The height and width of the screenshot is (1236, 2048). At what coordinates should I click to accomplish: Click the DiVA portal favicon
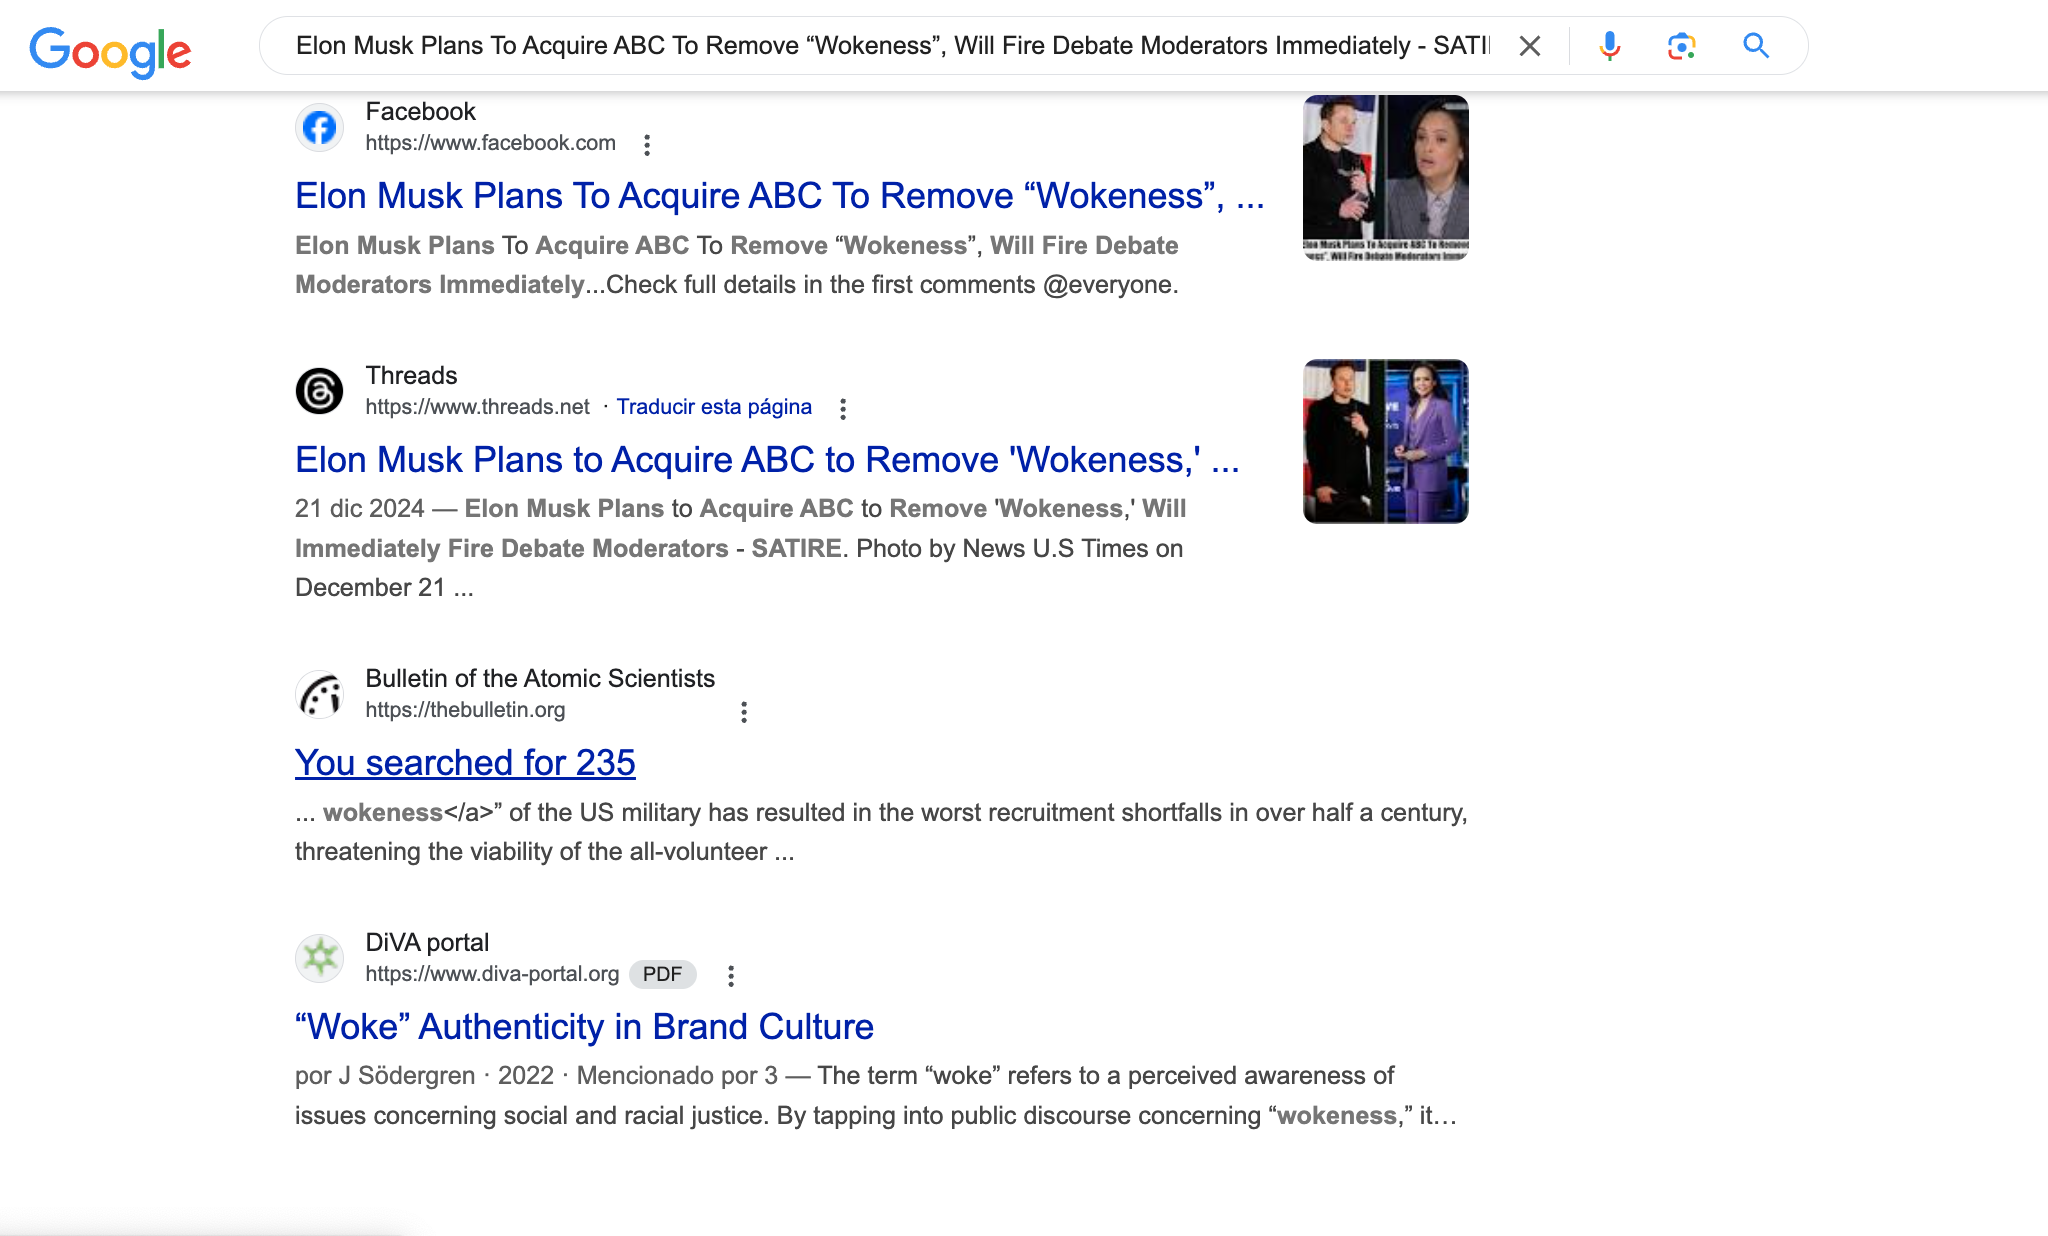point(320,958)
